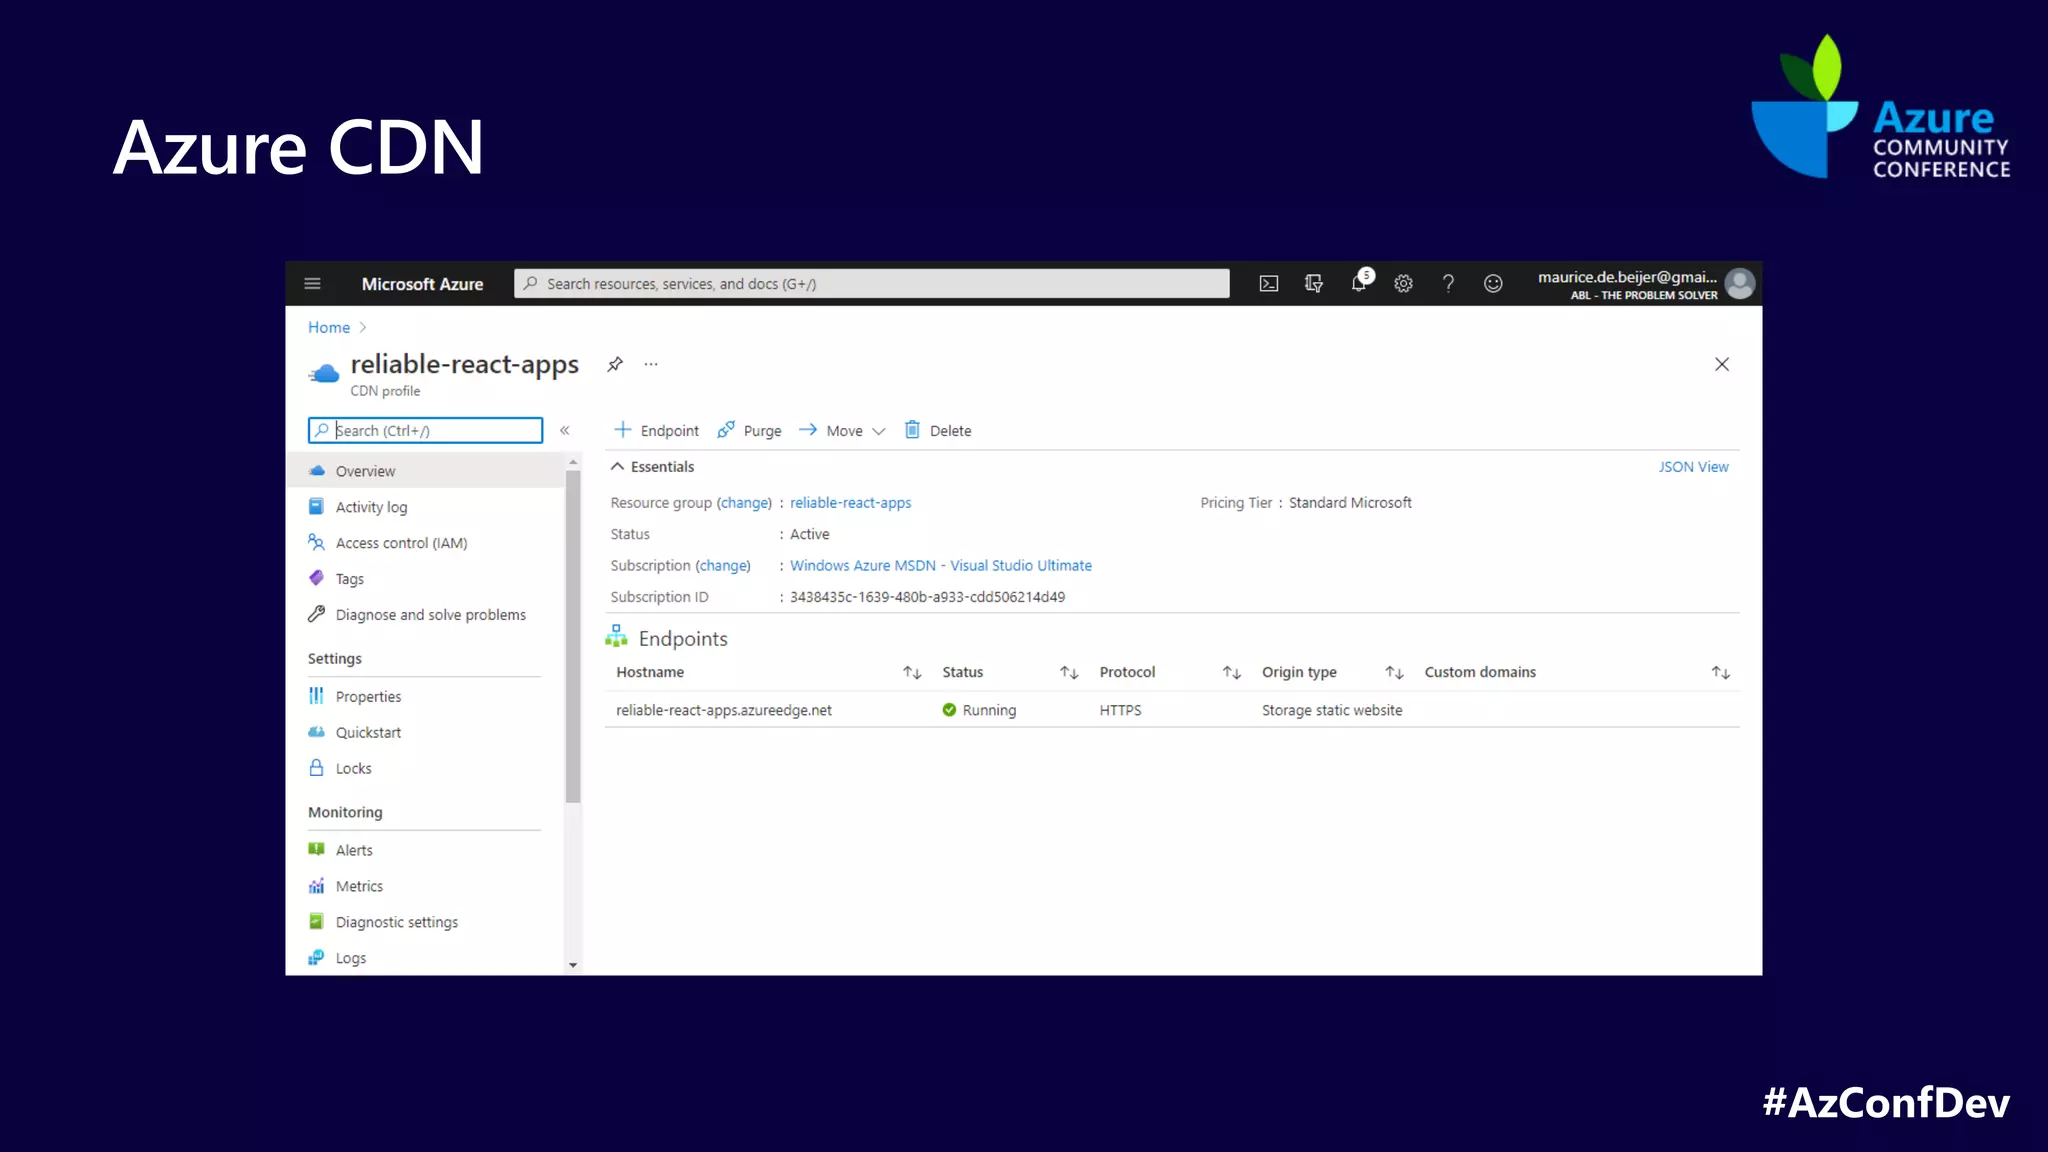Screen dimensions: 2048x1152
Task: Collapse the sidebar menu with double chevron
Action: [x=565, y=430]
